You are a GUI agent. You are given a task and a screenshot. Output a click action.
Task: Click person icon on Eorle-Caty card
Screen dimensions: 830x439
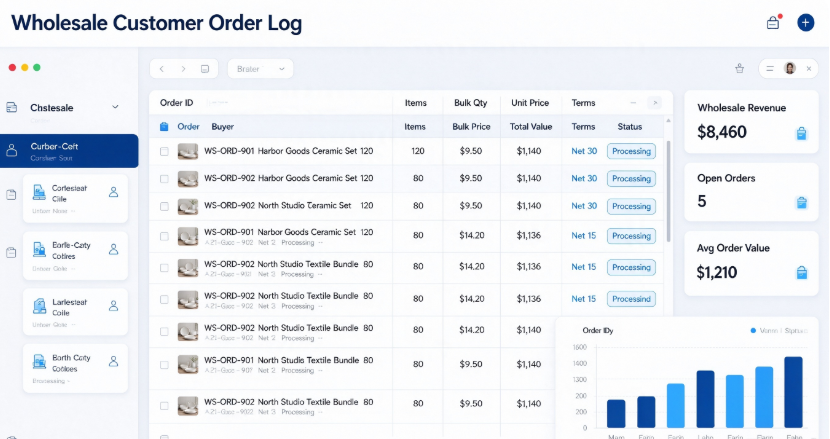click(x=113, y=249)
